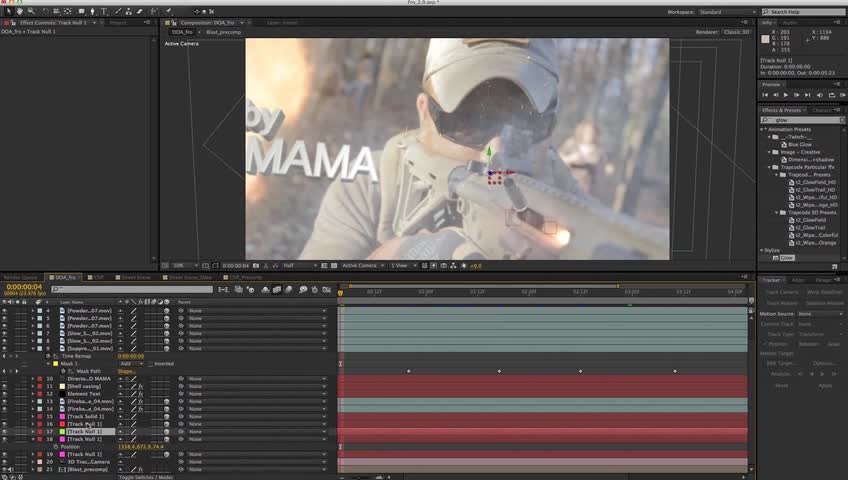
Task: Open the 1 View layout dropdown
Action: tap(403, 265)
